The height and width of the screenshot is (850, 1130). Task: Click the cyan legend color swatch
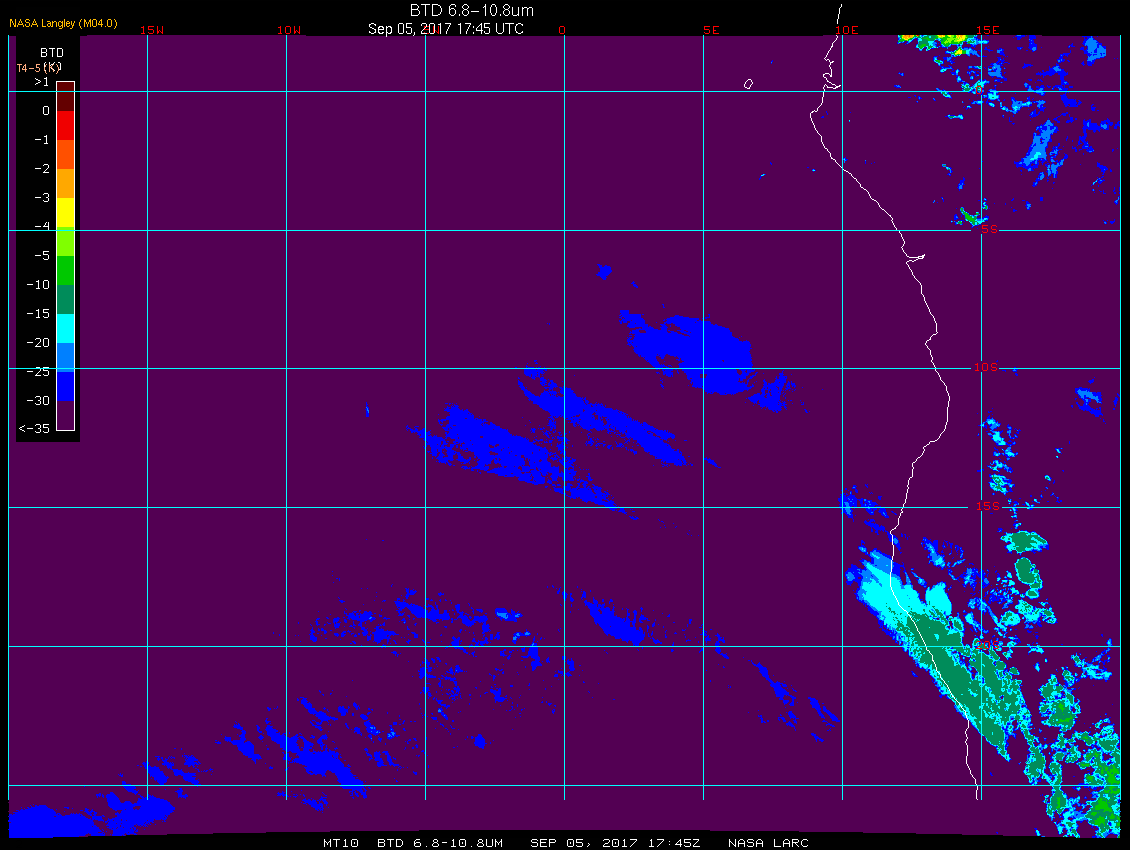coord(66,328)
